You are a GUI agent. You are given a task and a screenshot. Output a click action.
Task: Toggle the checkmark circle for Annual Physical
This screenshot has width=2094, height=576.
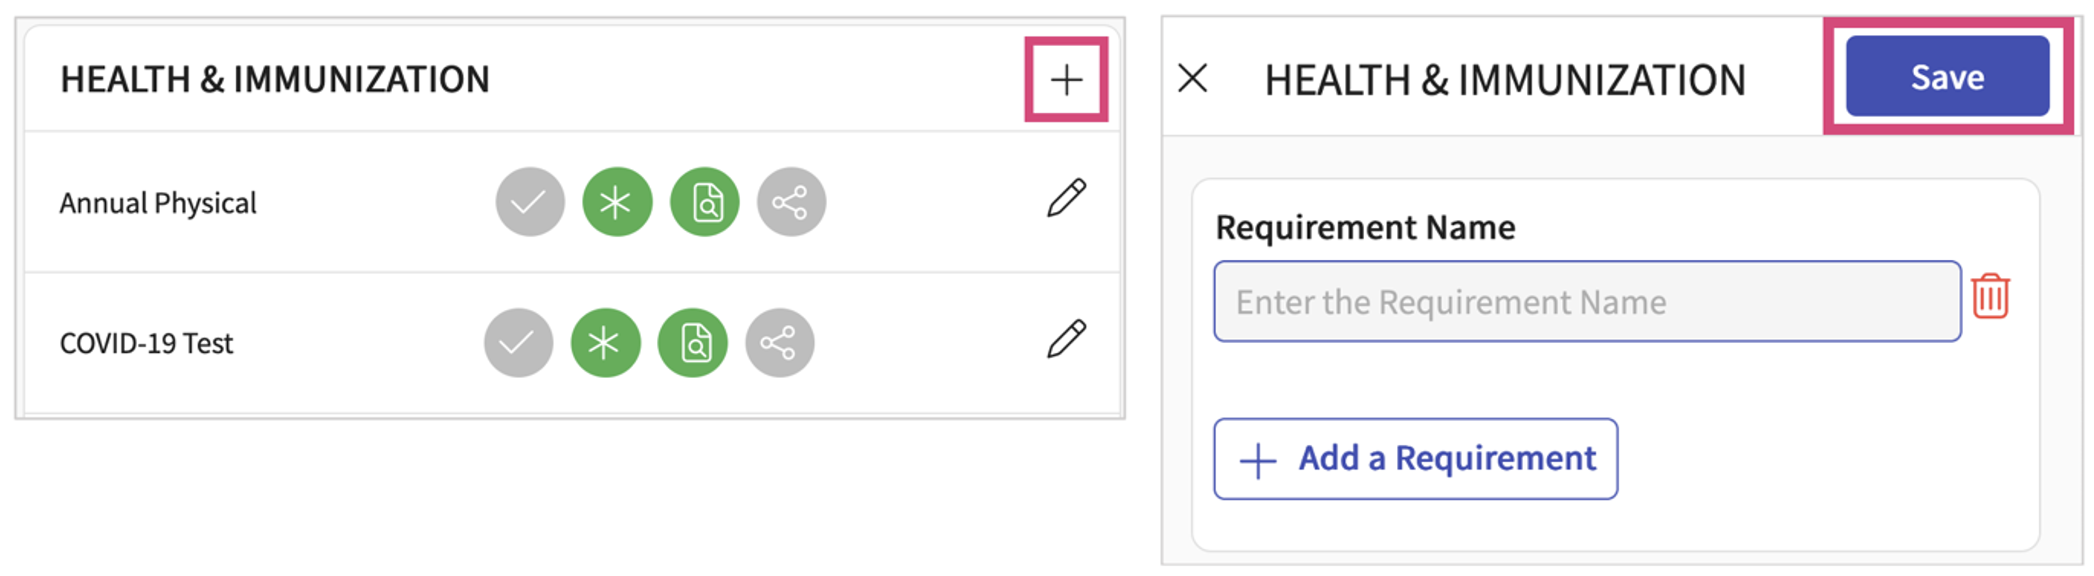pos(530,202)
